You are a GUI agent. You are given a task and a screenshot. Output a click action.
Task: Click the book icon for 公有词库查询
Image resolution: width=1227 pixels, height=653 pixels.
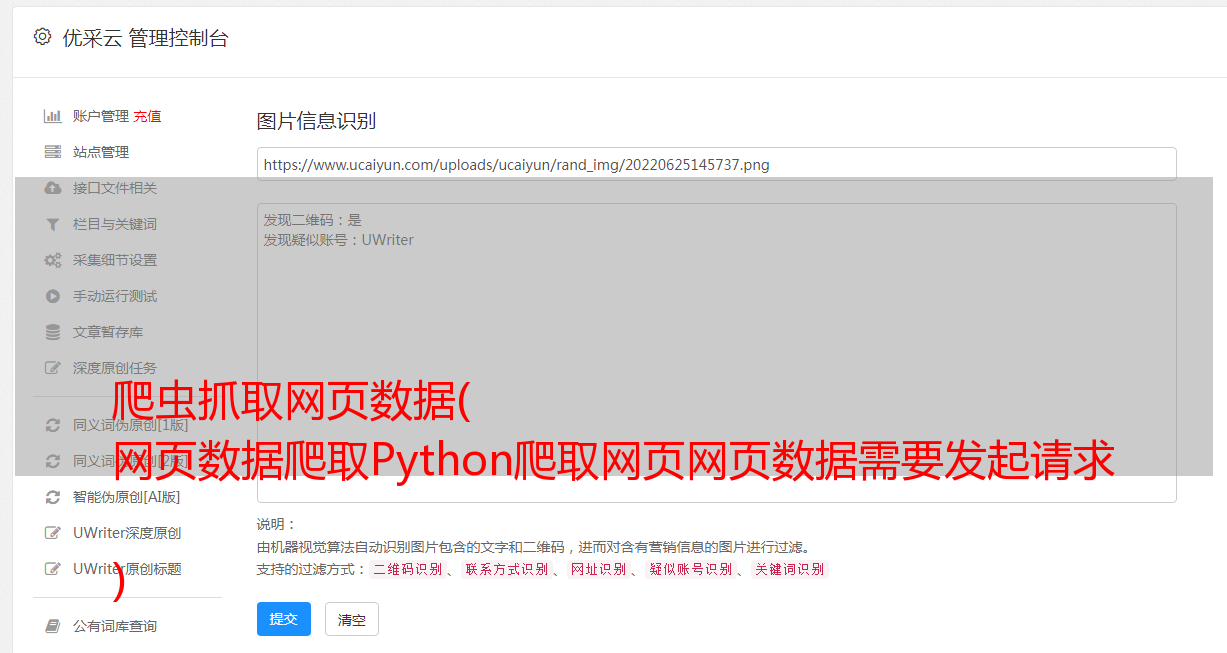(x=53, y=626)
